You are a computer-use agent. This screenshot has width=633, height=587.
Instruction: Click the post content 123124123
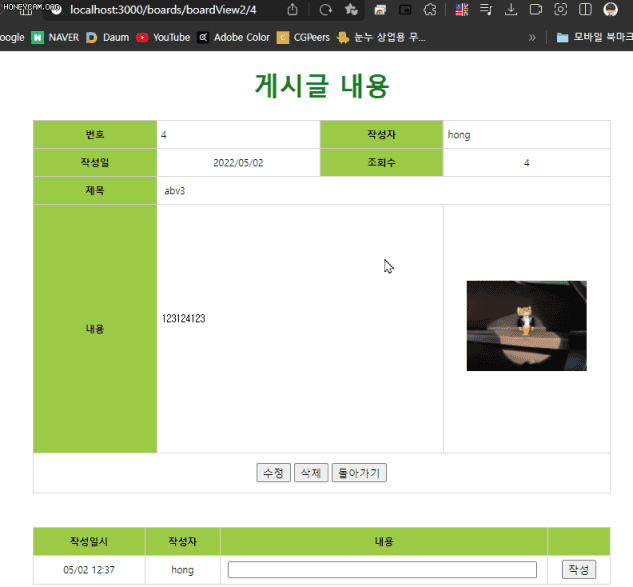[x=184, y=319]
